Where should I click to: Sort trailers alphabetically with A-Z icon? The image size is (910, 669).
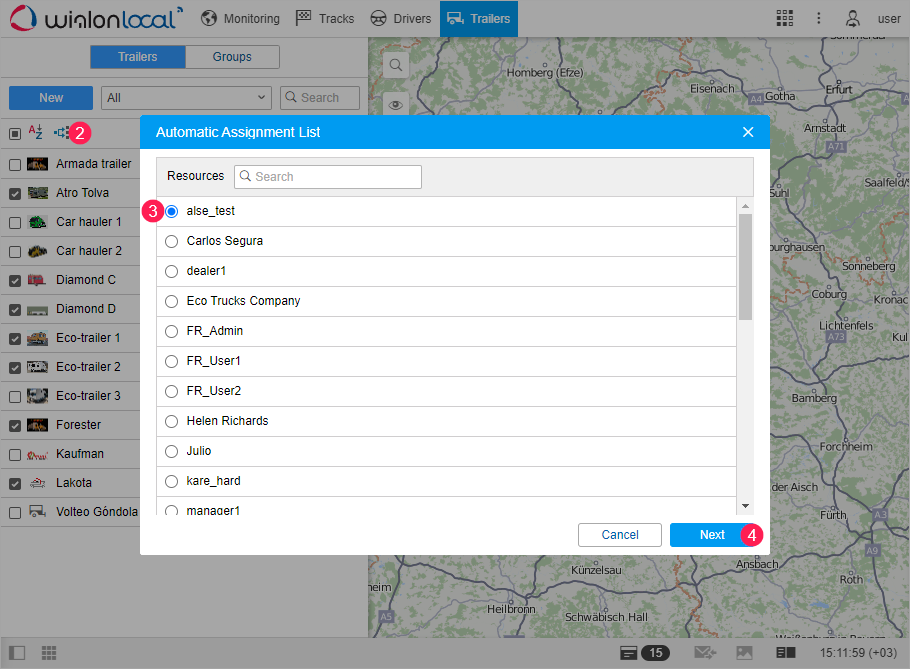35,132
